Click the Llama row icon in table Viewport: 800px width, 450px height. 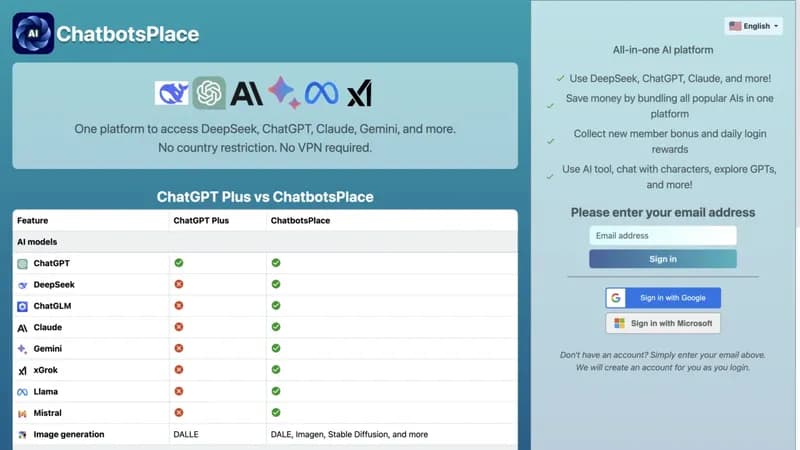point(22,392)
